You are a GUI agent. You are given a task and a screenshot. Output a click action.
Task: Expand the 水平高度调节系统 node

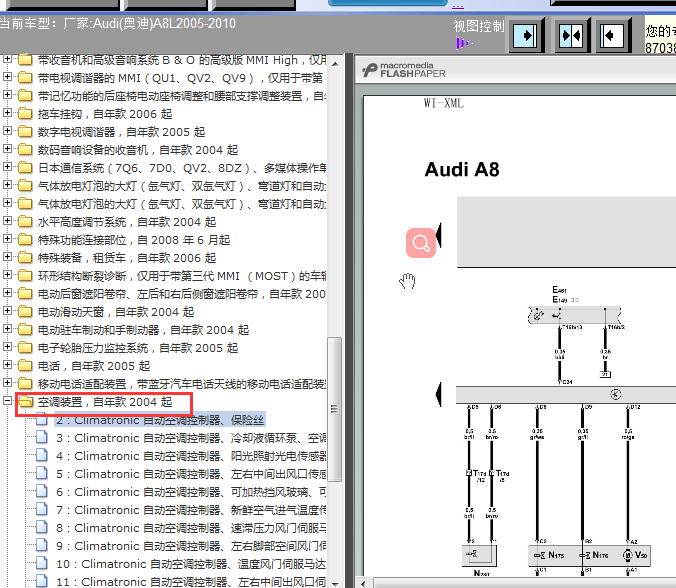[x=7, y=221]
